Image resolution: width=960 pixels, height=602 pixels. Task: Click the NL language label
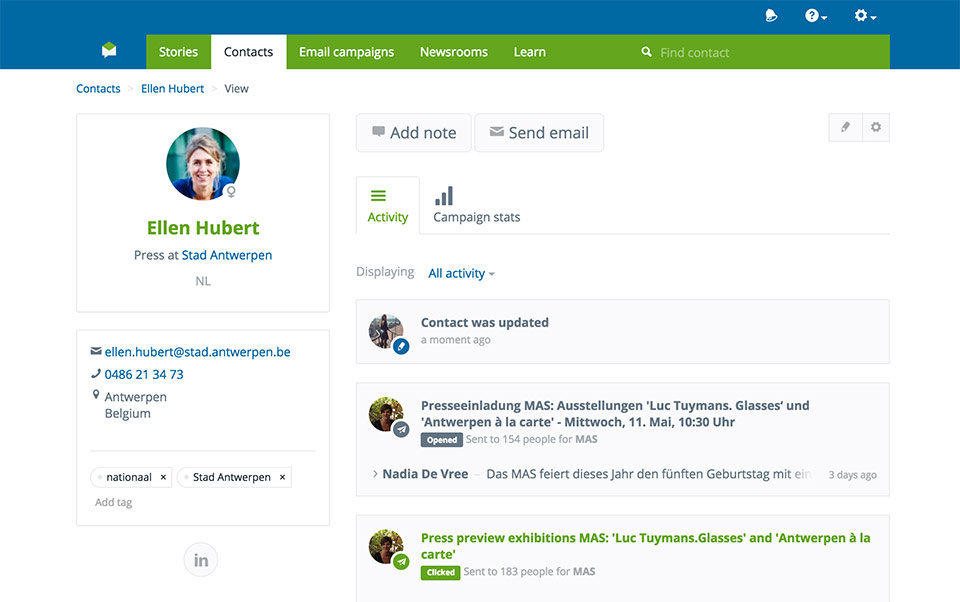[203, 281]
